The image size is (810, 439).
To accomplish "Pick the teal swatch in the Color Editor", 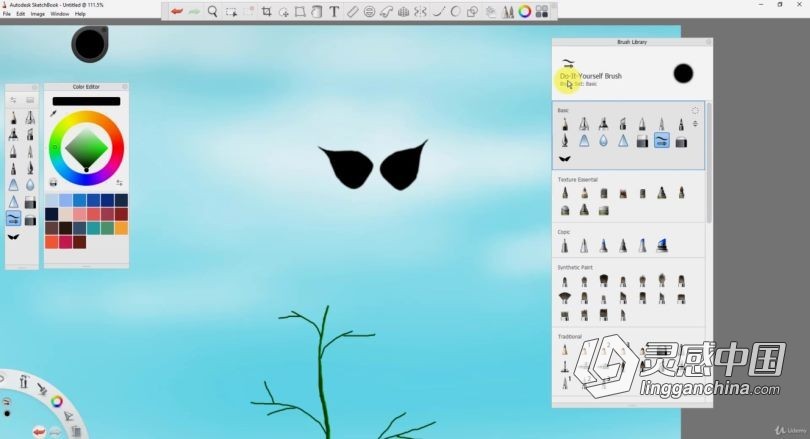I will (x=94, y=228).
